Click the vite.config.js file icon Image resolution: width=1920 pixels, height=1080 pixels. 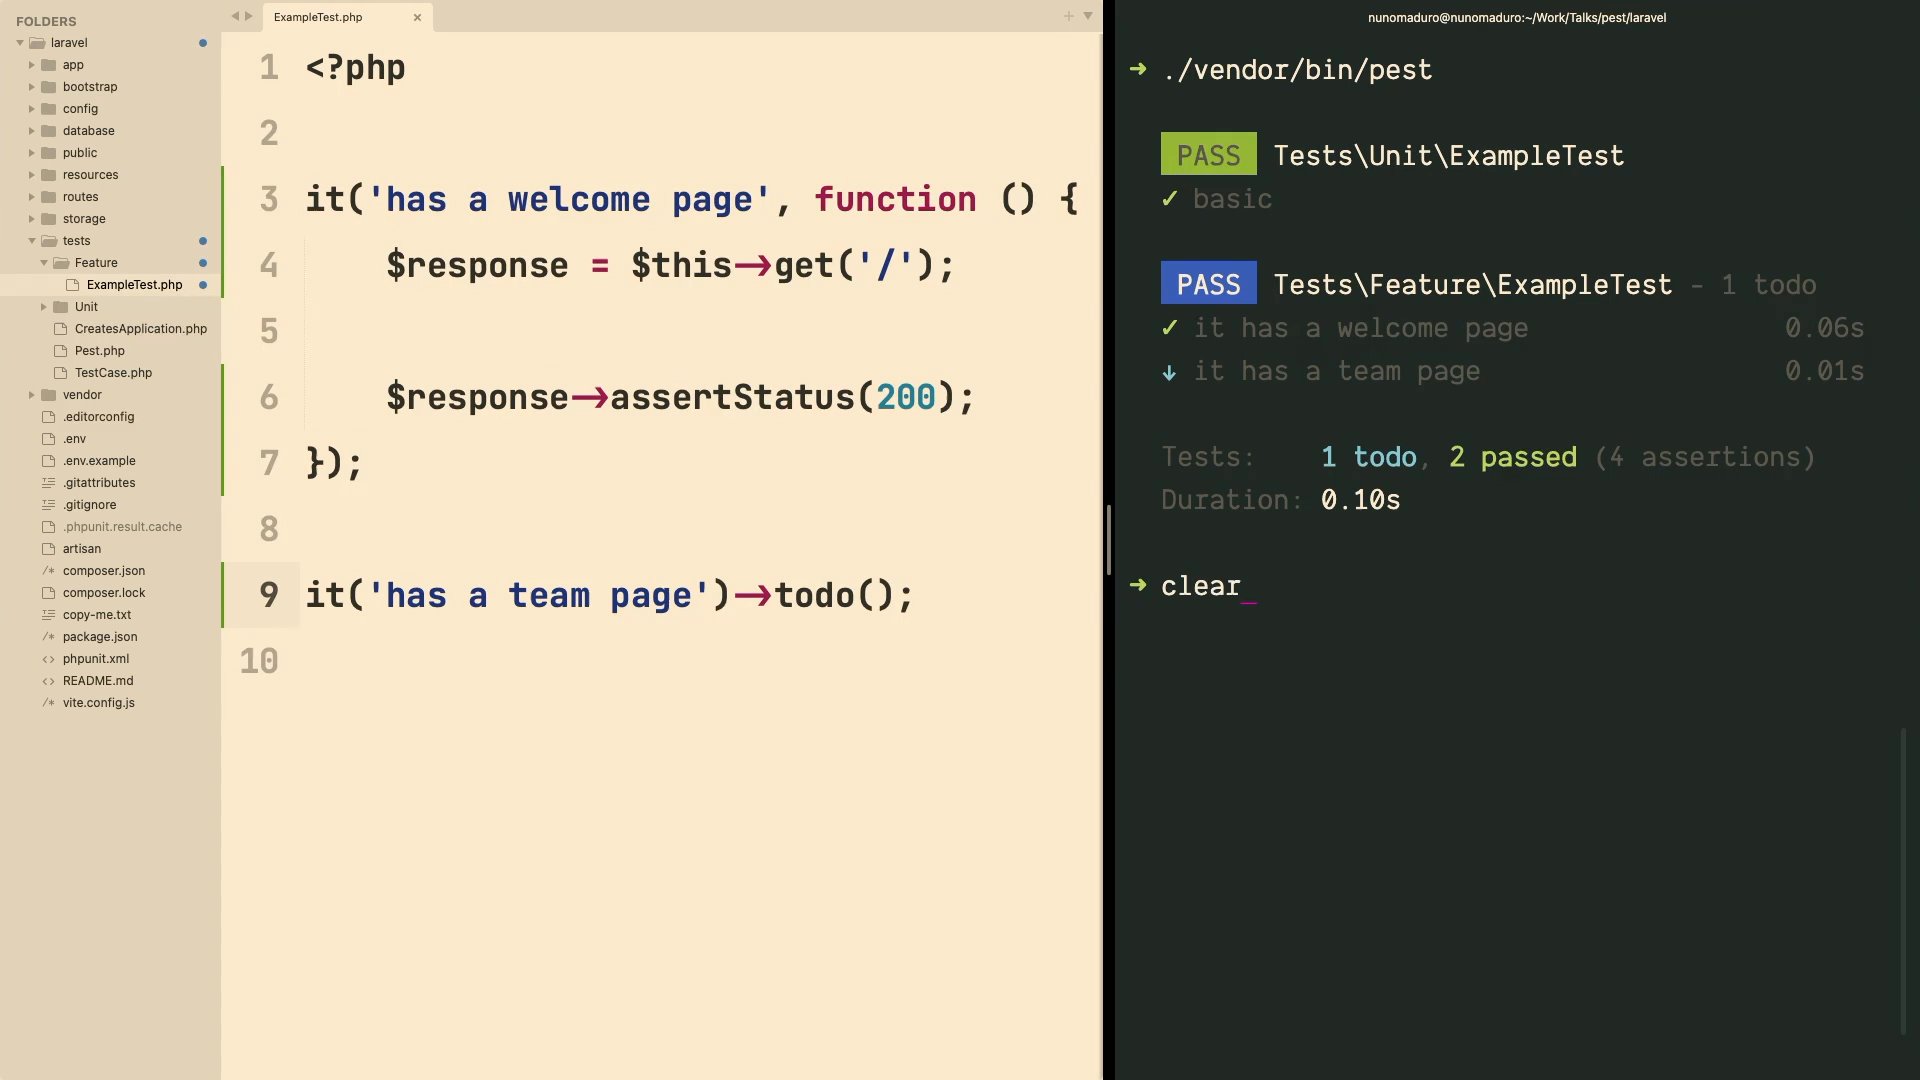pos(48,703)
